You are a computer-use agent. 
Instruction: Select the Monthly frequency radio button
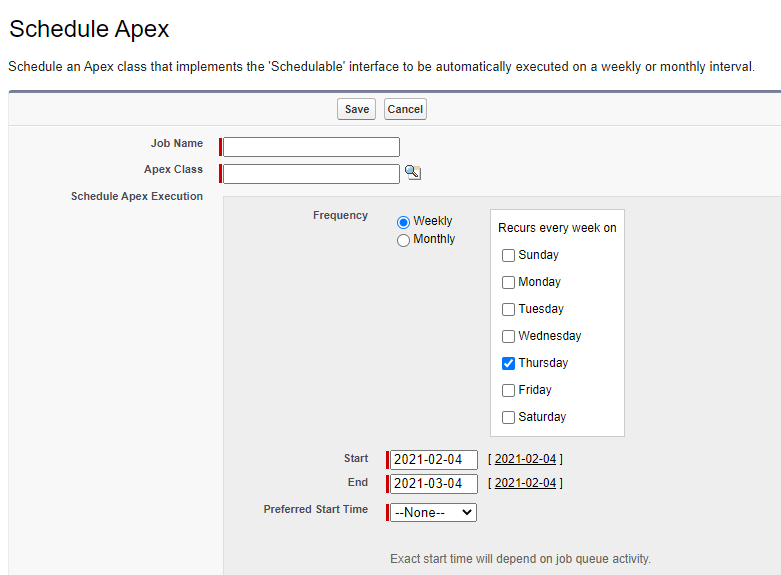pos(403,240)
